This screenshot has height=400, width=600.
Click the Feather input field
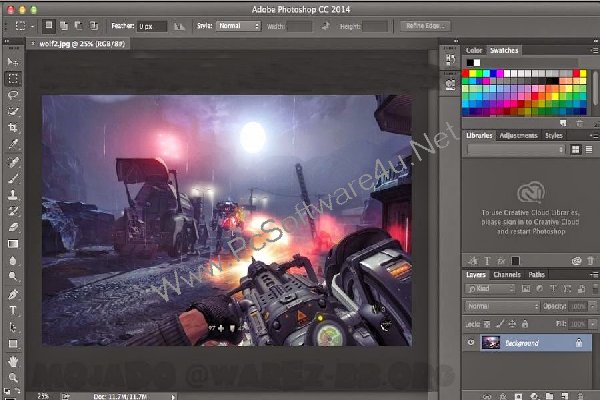coord(152,26)
